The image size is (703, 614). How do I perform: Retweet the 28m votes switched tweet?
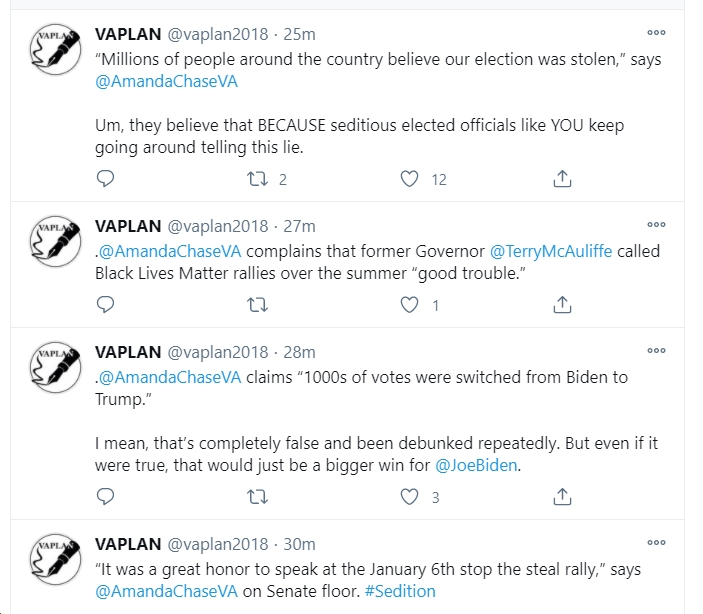pyautogui.click(x=257, y=497)
